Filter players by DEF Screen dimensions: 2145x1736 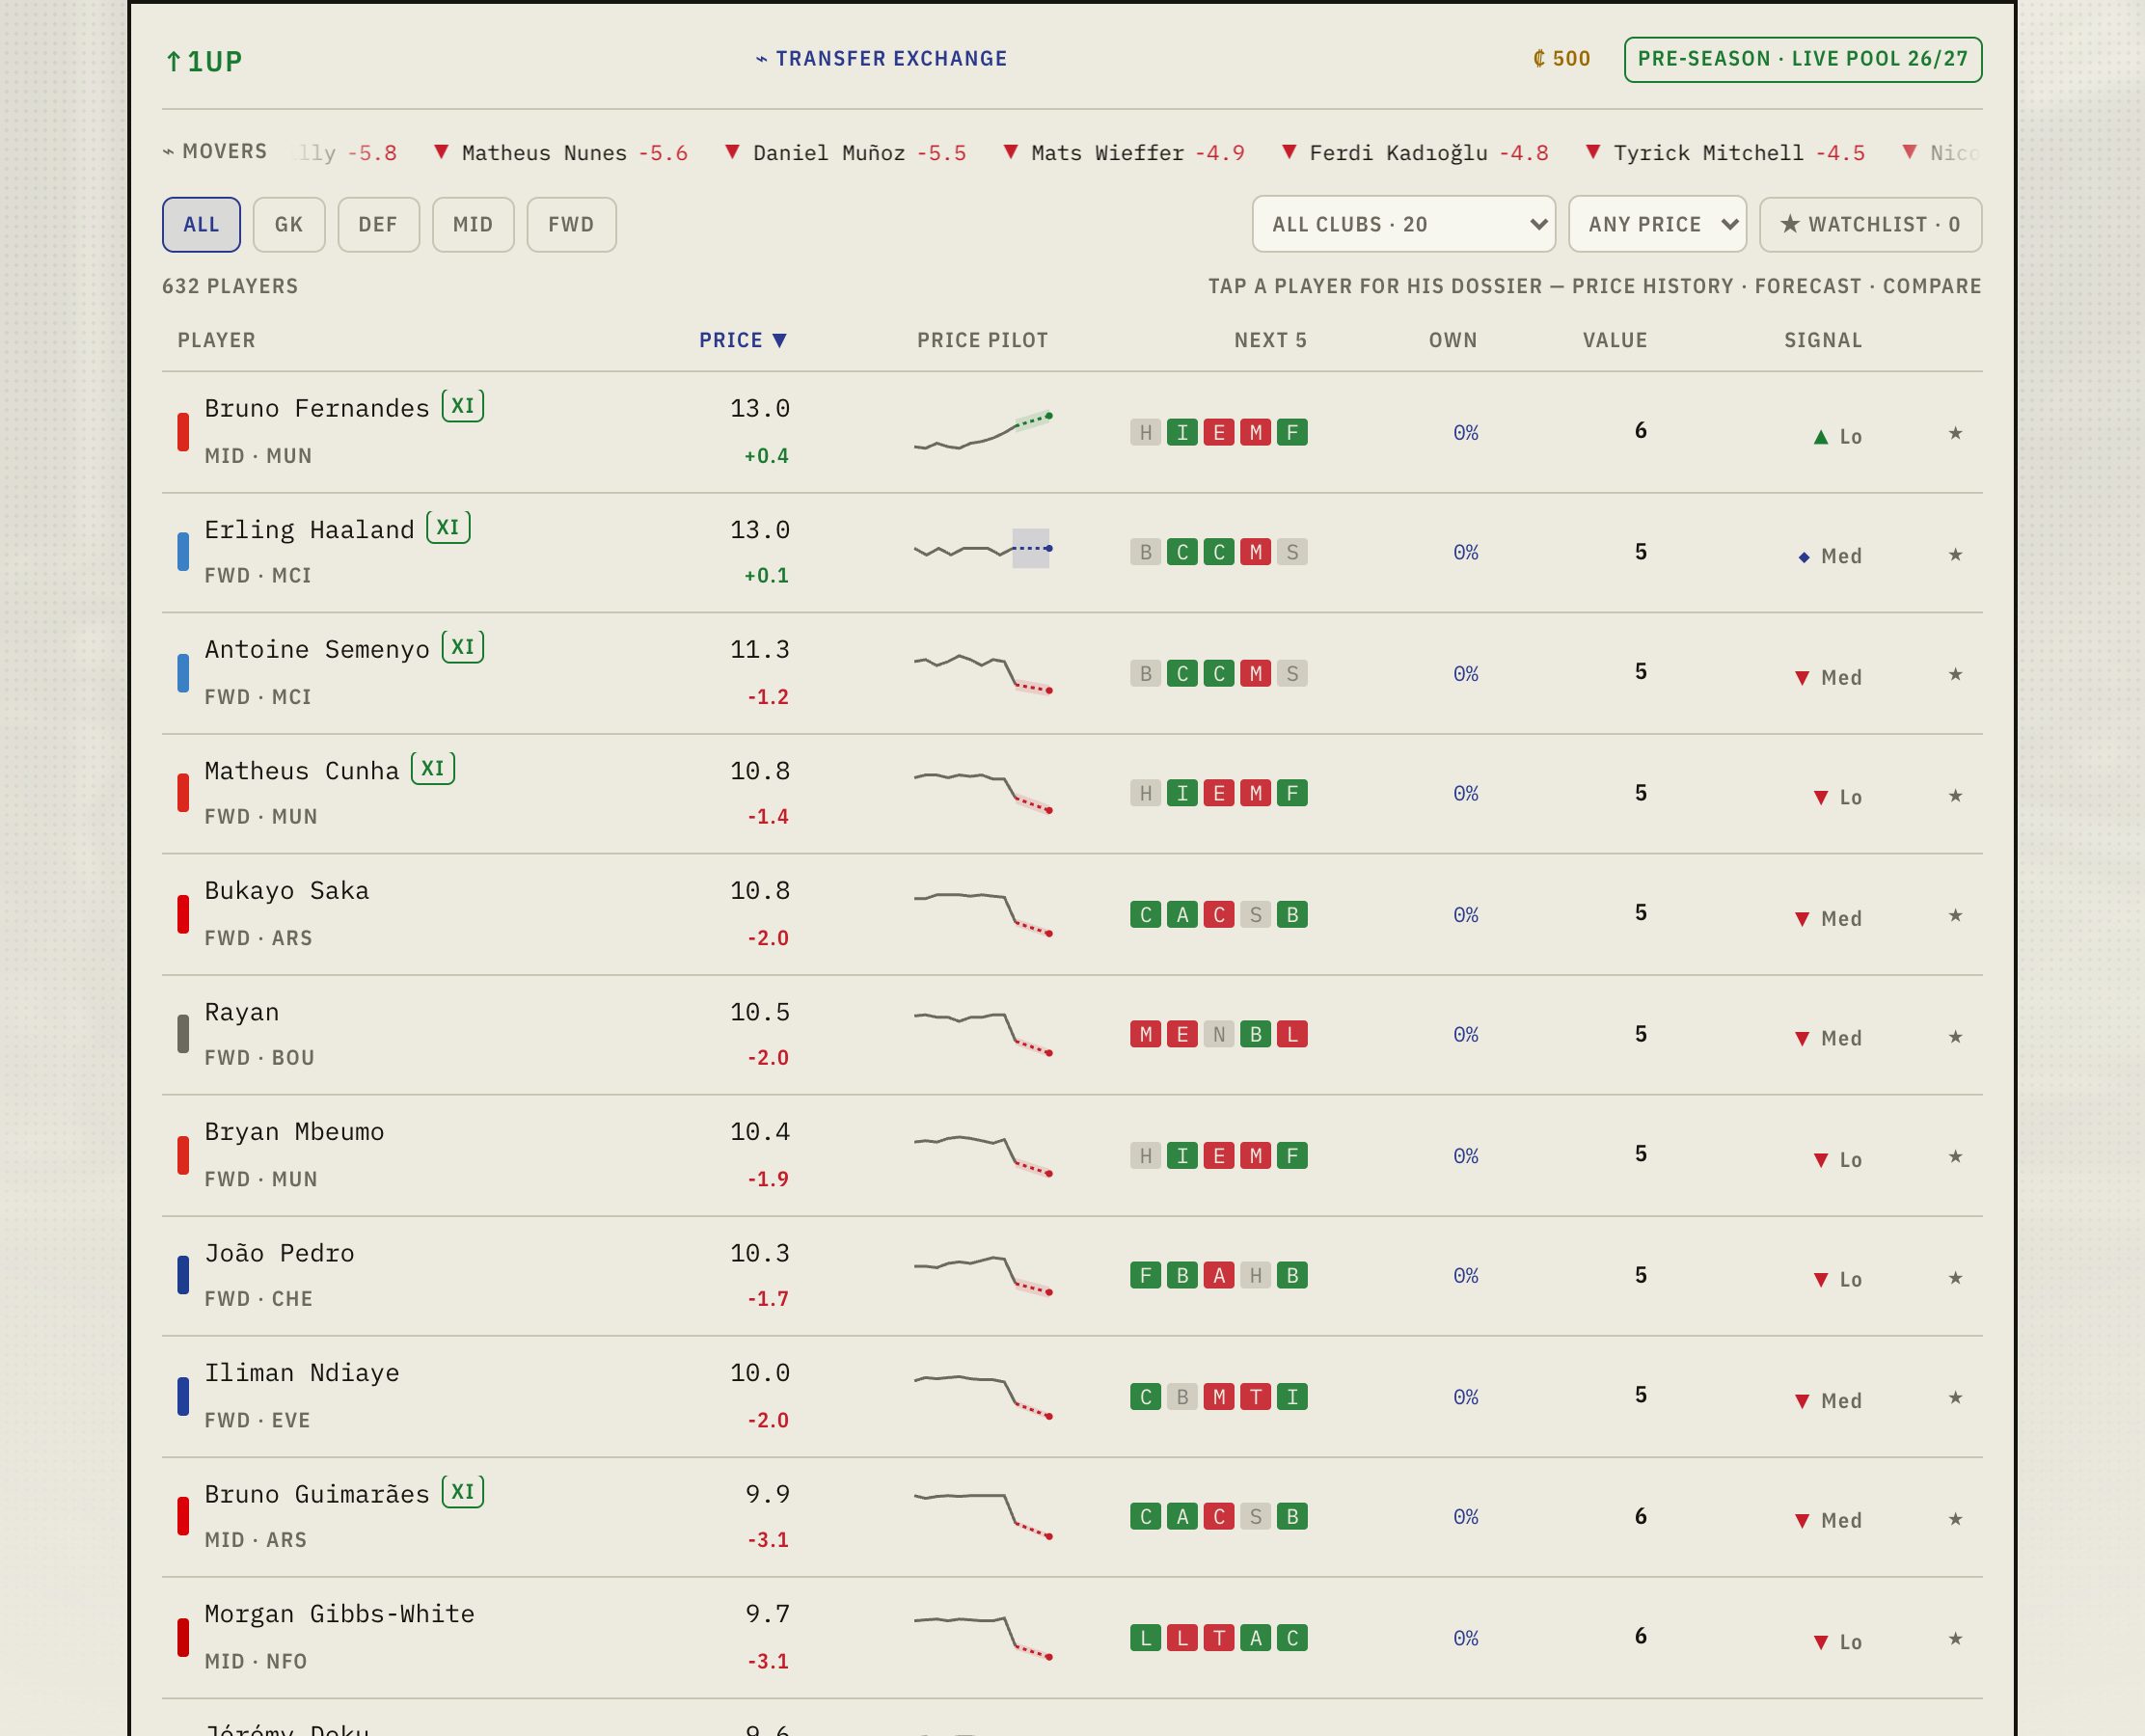(378, 224)
